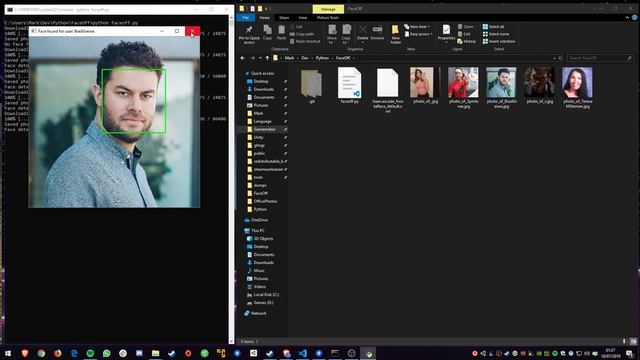Select Gamemaker folder in navigation pane
This screenshot has height=360, width=640.
pyautogui.click(x=264, y=129)
